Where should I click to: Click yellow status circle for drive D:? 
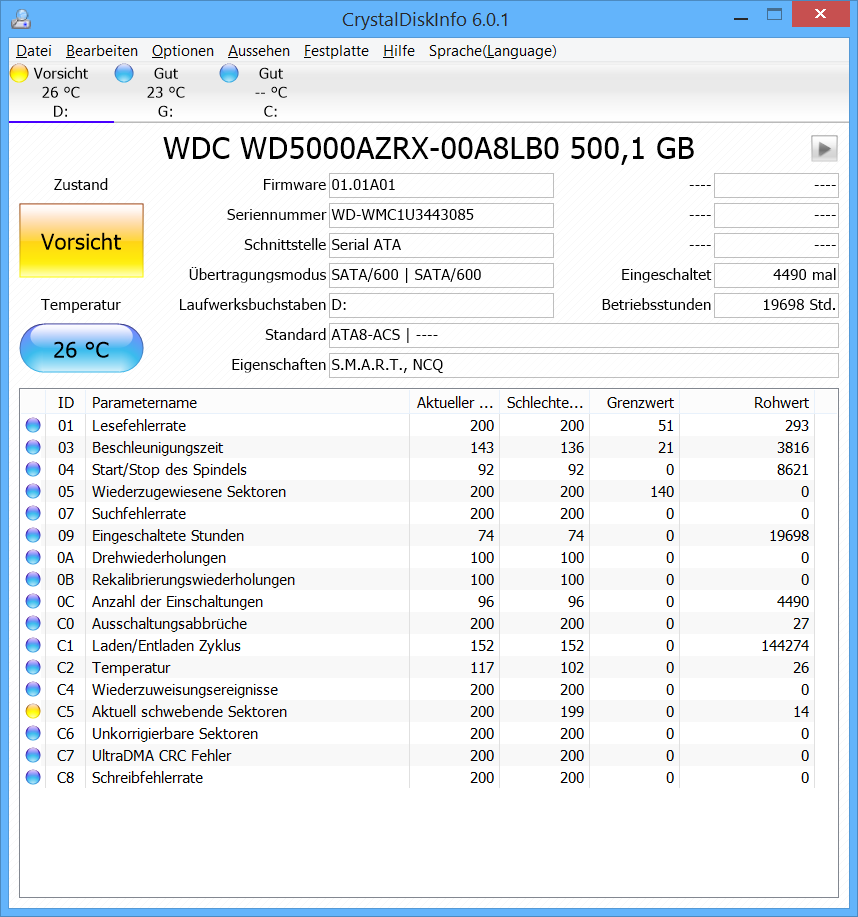pyautogui.click(x=19, y=73)
